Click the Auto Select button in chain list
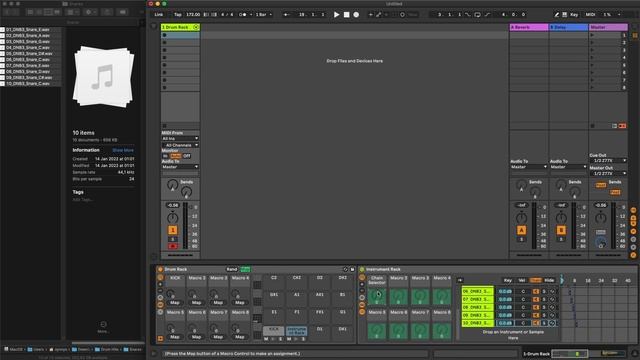 460,280
